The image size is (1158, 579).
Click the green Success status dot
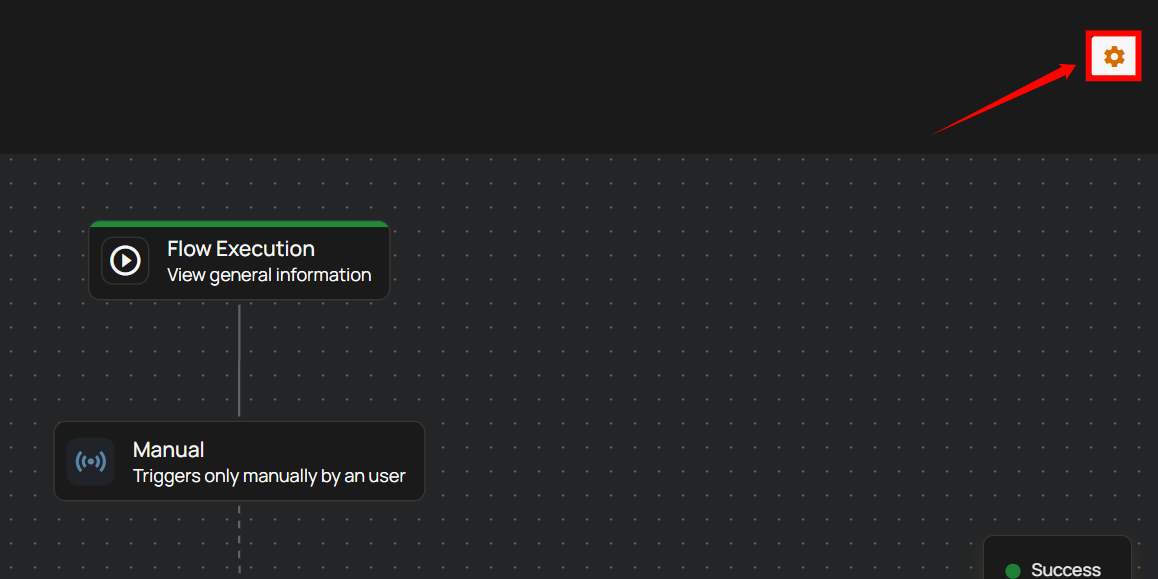pyautogui.click(x=1012, y=570)
